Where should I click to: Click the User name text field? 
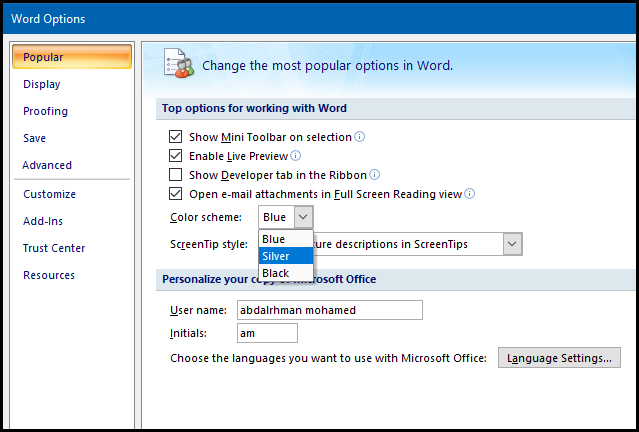(330, 310)
